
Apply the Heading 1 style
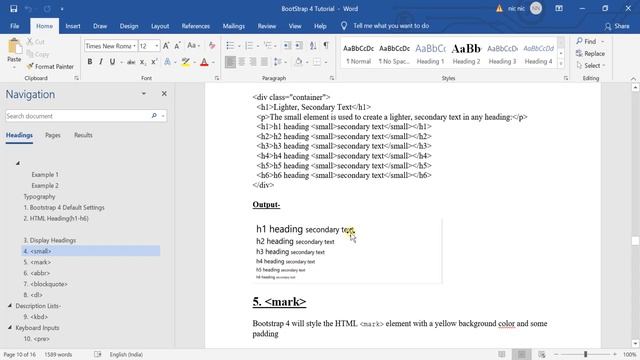(430, 54)
